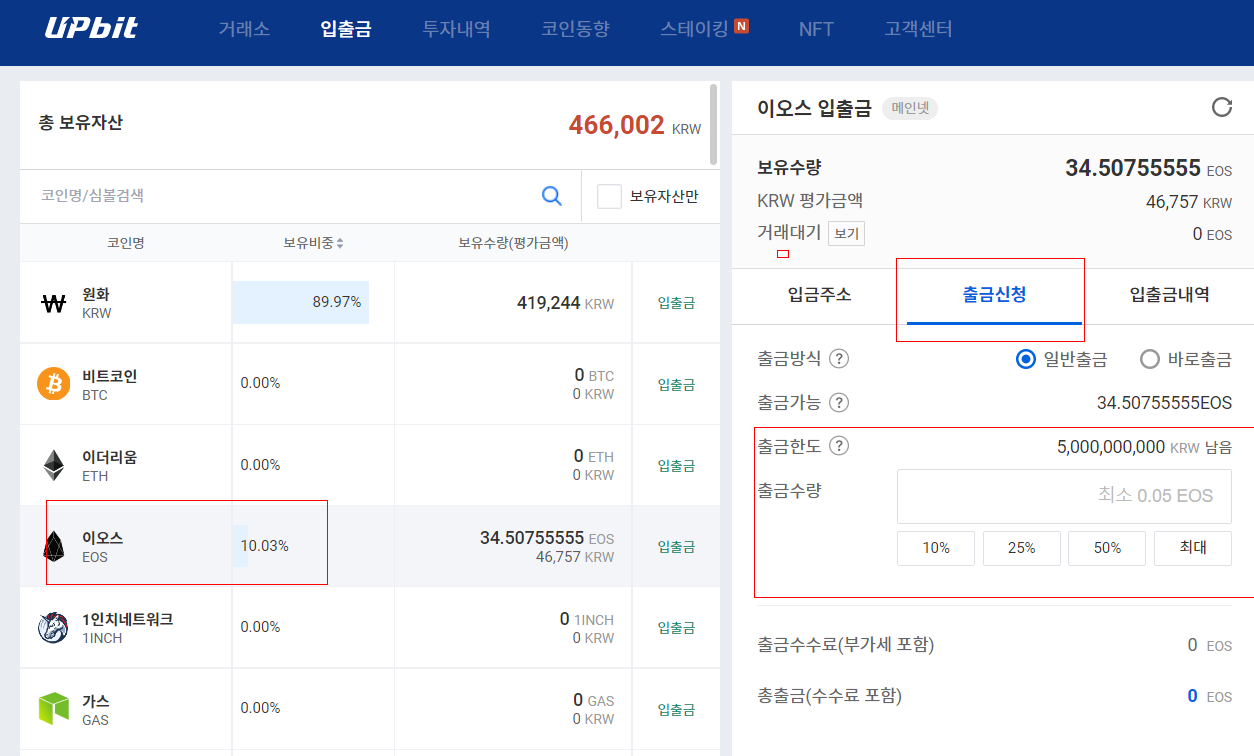The width and height of the screenshot is (1254, 756).
Task: Click 입출금 link in 1인치네트워크 row
Action: 676,628
